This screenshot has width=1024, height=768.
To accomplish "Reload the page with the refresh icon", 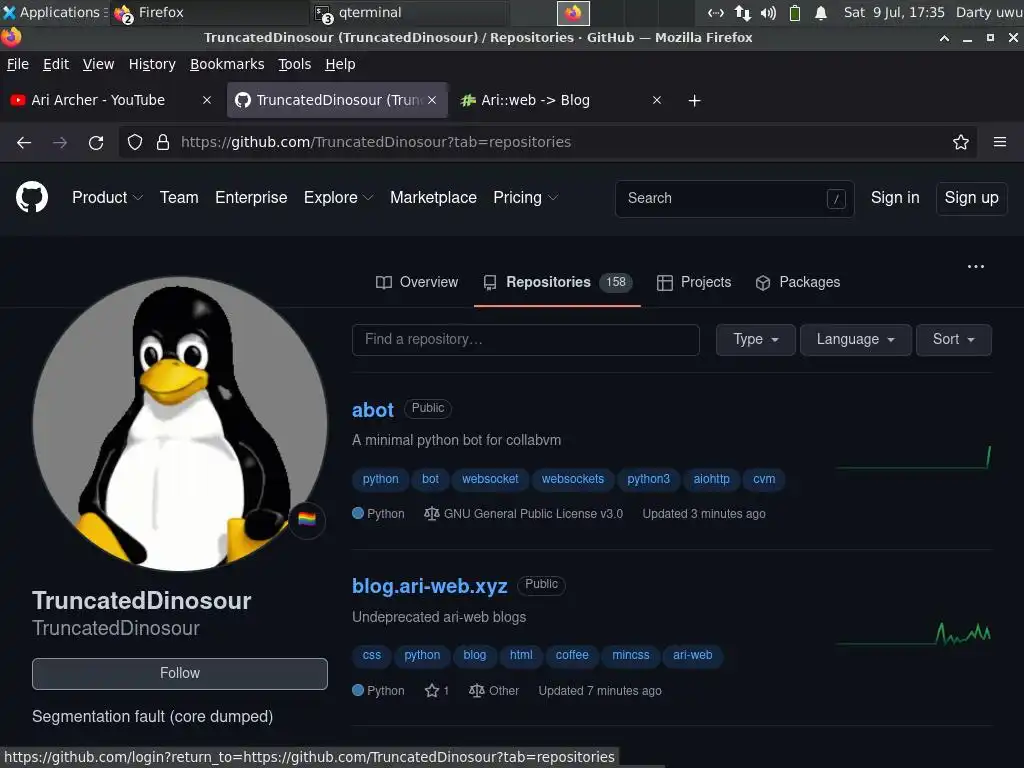I will [96, 142].
